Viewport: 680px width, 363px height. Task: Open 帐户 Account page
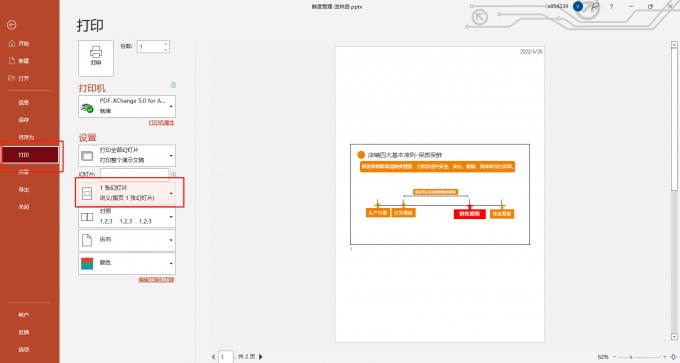24,315
